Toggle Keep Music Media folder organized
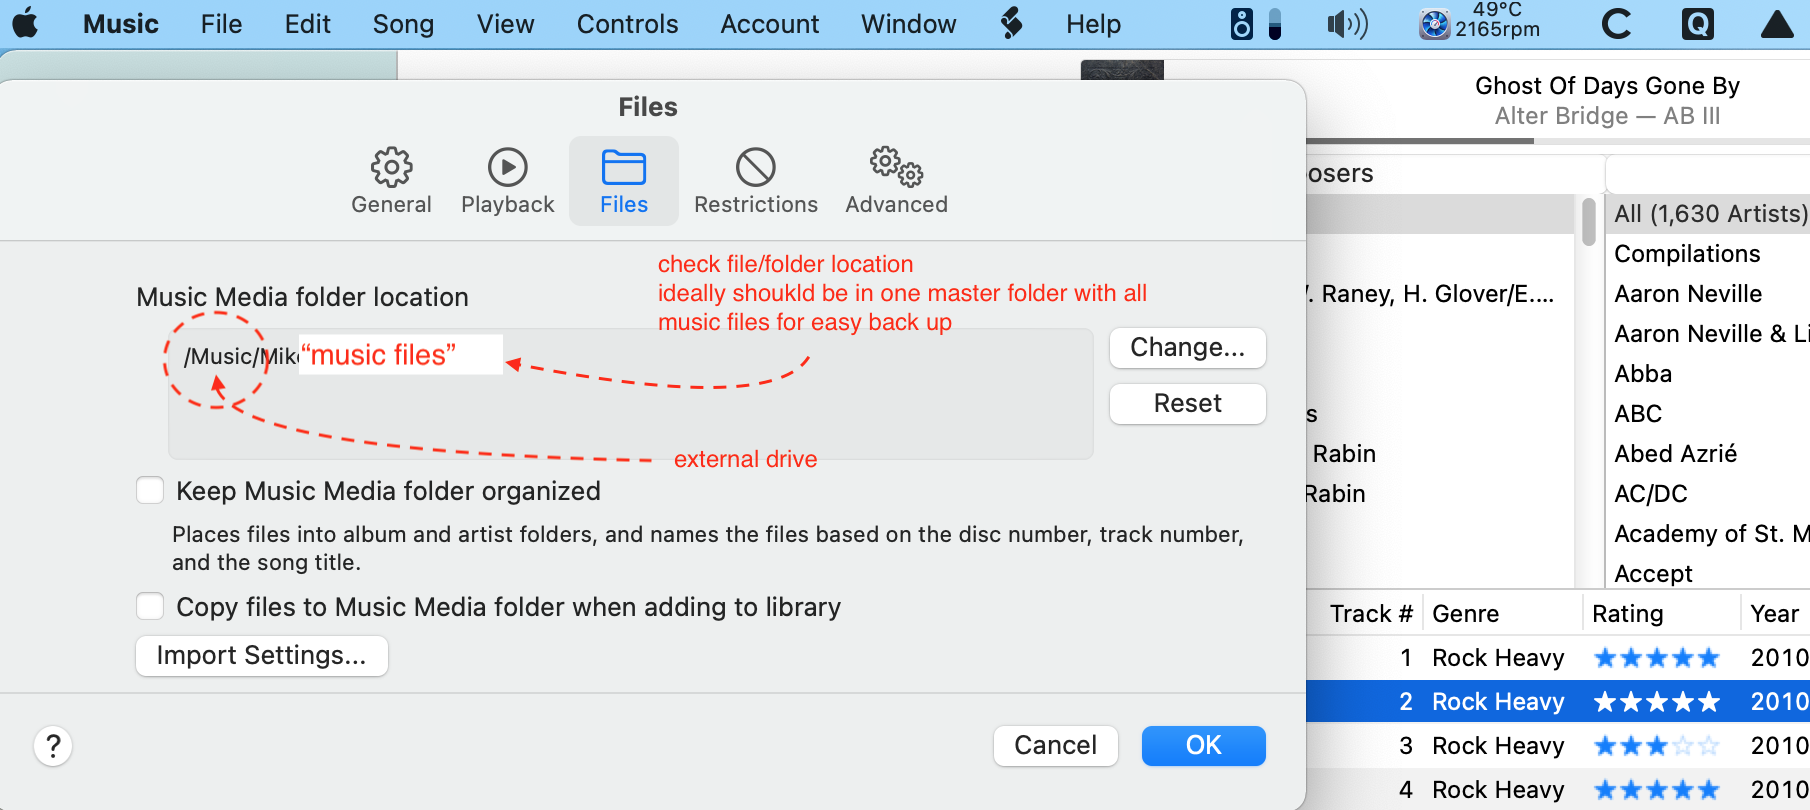Viewport: 1810px width, 810px height. click(x=150, y=490)
